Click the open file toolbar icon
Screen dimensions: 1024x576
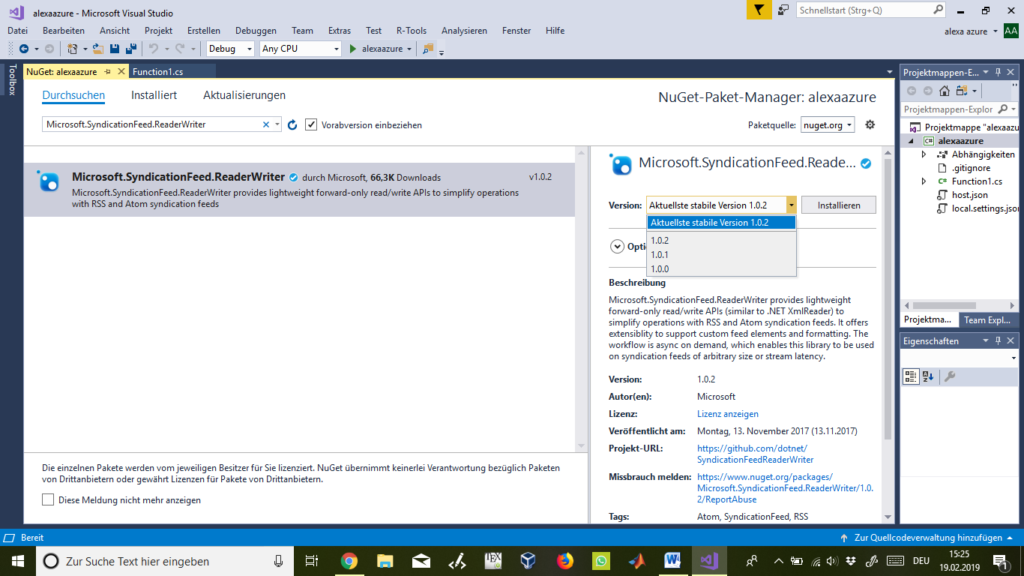(98, 49)
